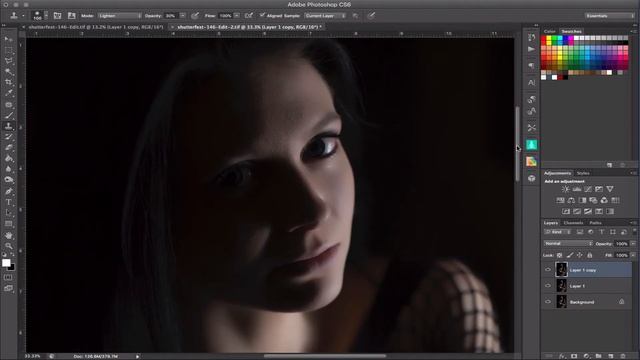
Task: Select the Rectangular Marquee tool
Action: (x=8, y=50)
